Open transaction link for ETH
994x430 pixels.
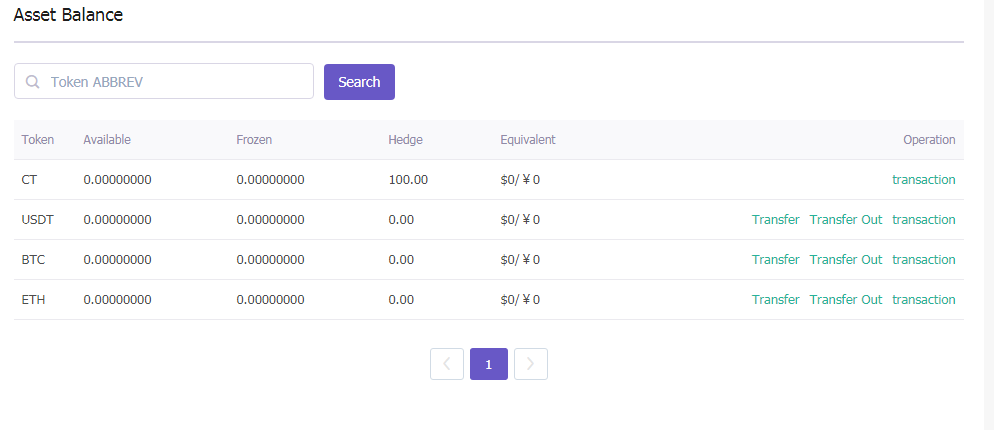pyautogui.click(x=923, y=300)
